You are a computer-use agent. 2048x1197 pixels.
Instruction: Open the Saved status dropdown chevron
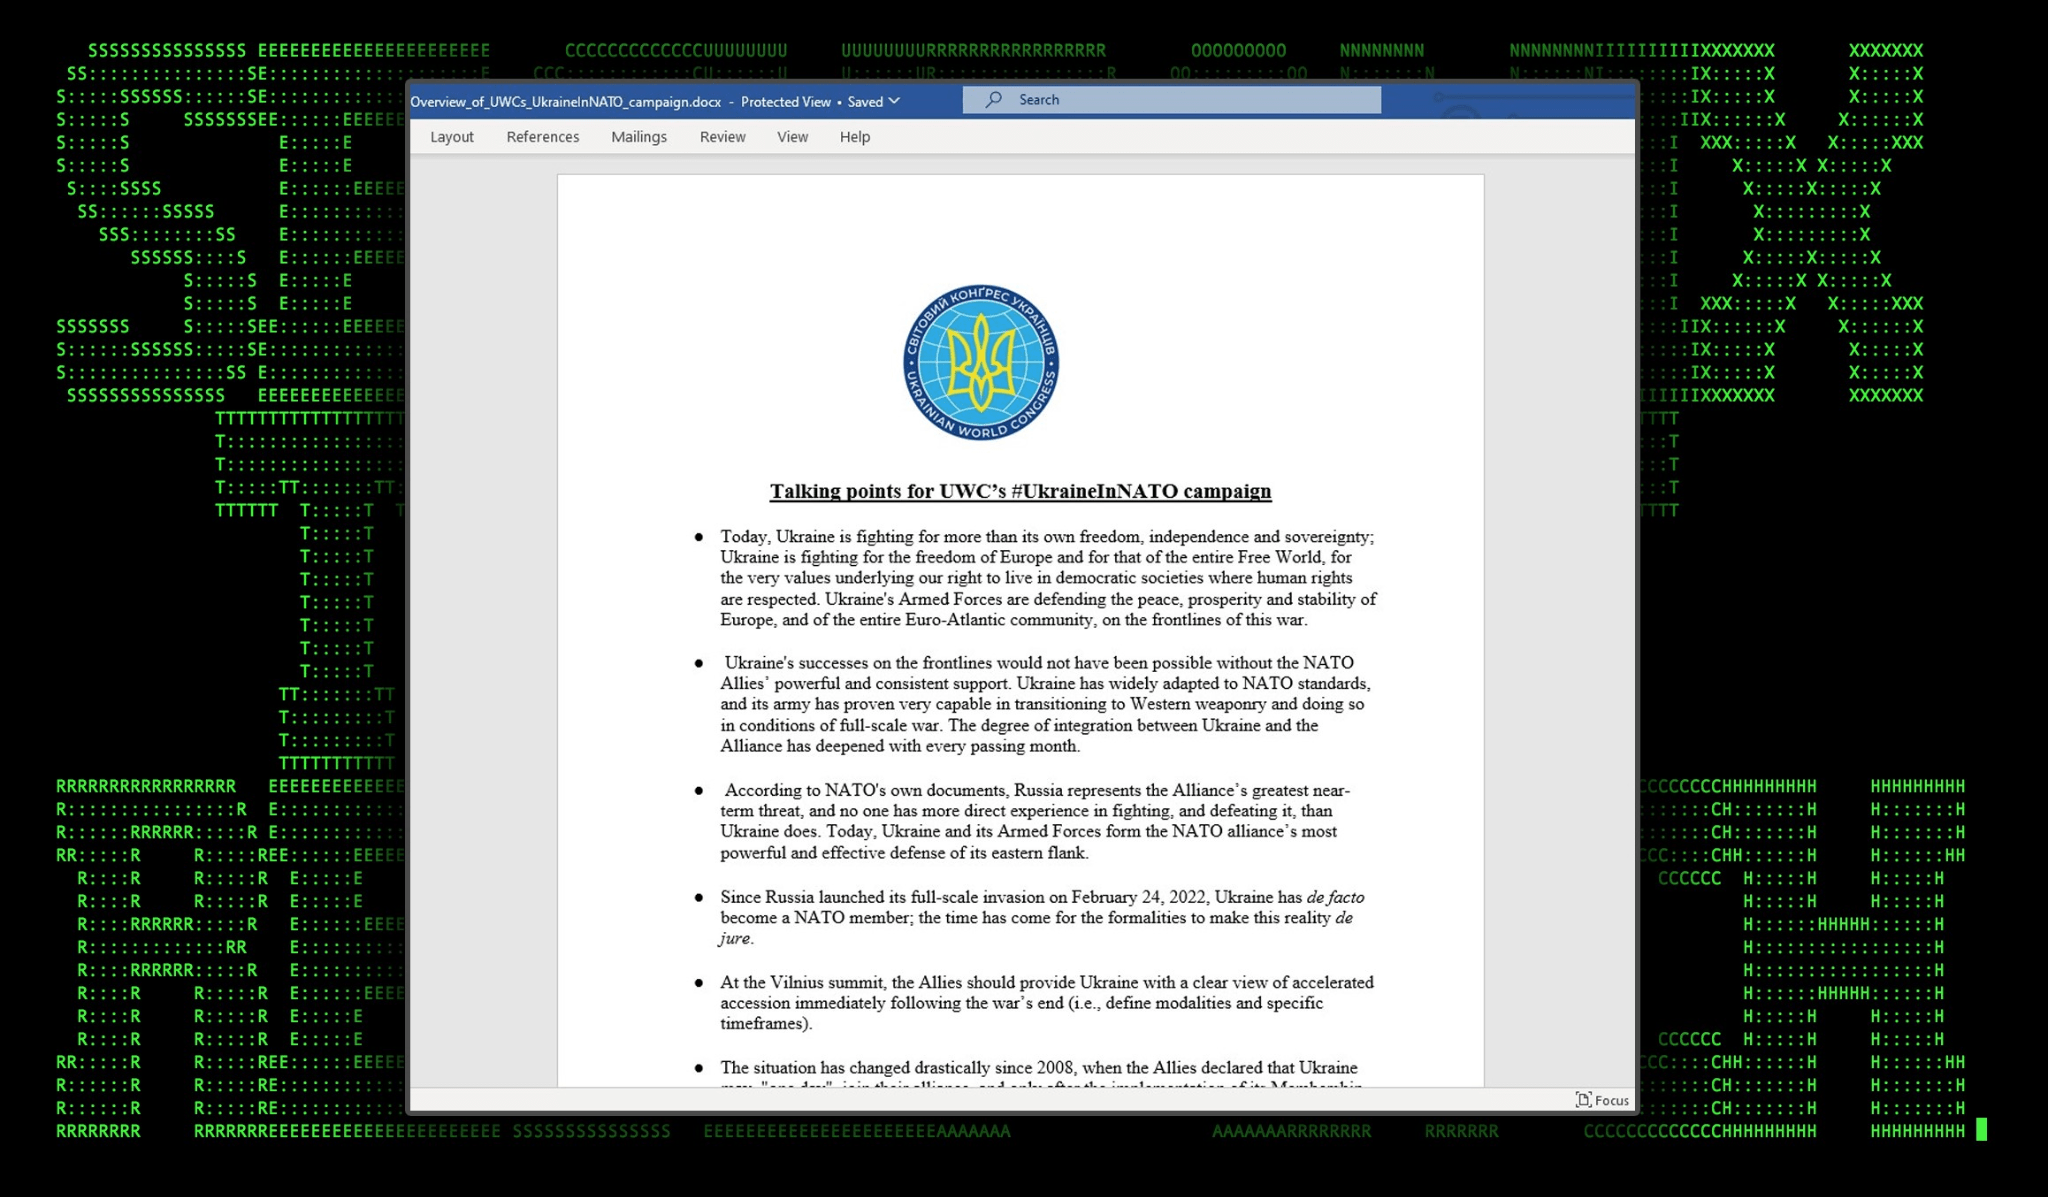(x=895, y=101)
